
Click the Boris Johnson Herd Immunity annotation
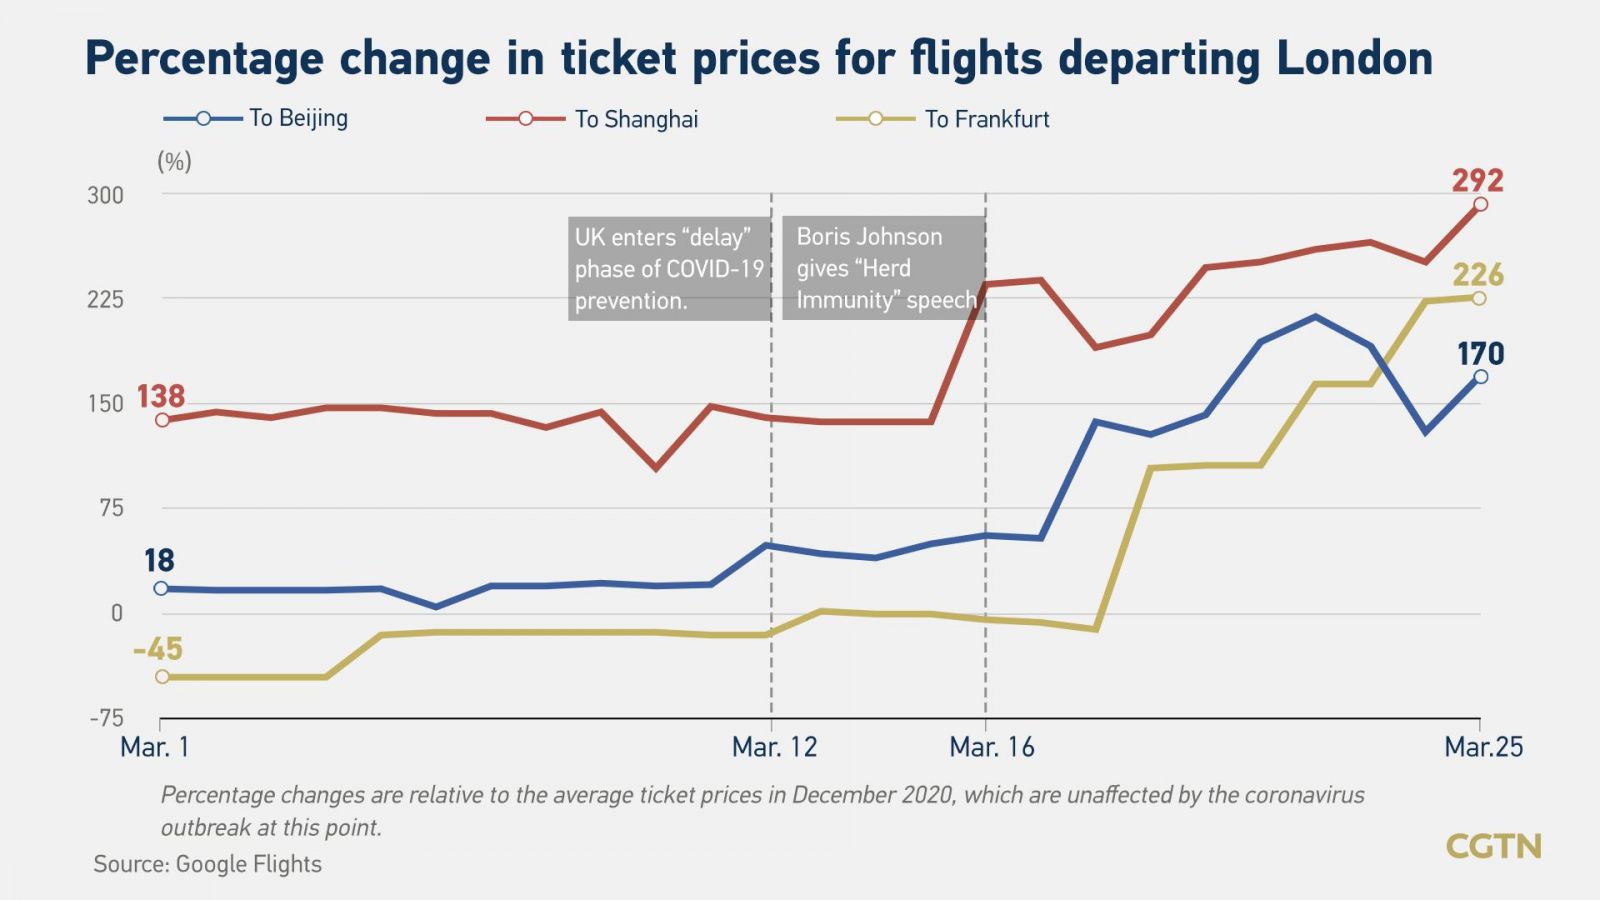coord(884,268)
